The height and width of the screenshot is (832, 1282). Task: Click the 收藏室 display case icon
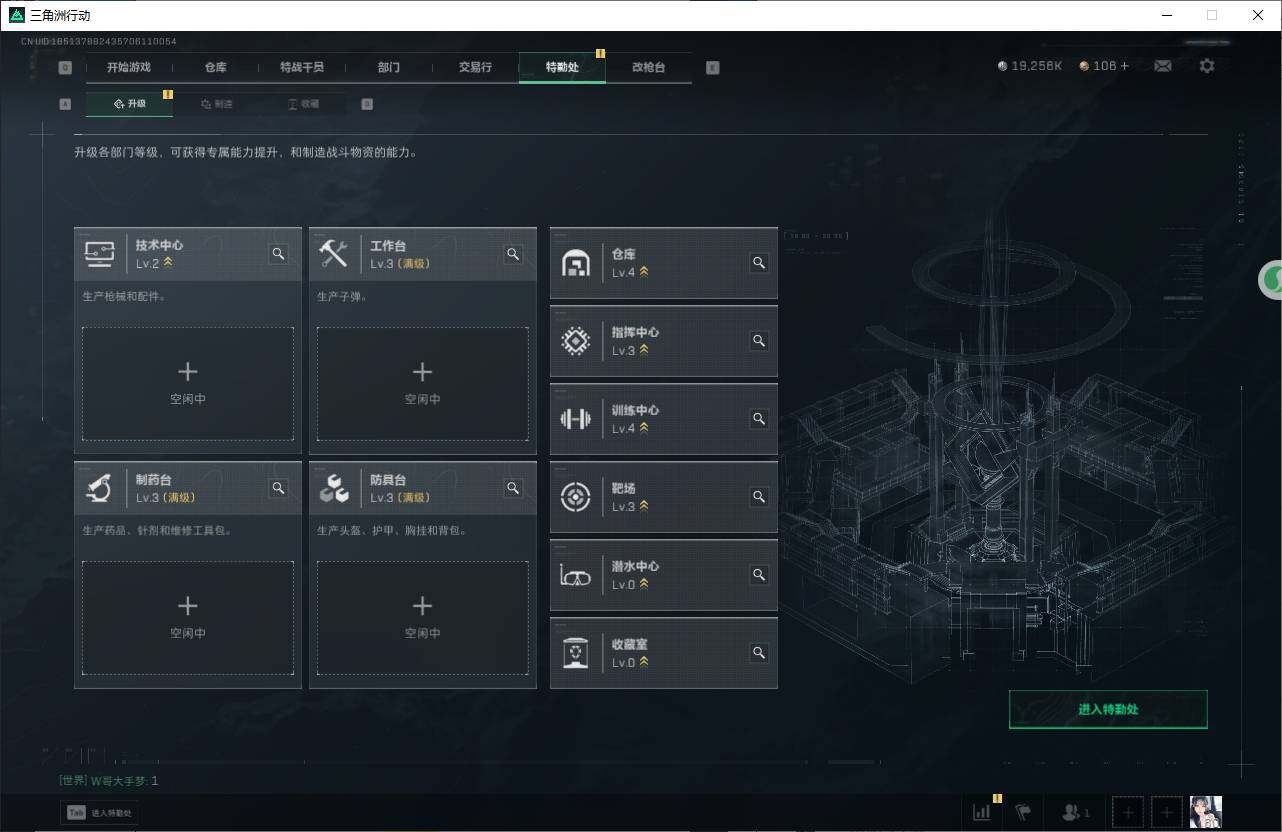576,653
